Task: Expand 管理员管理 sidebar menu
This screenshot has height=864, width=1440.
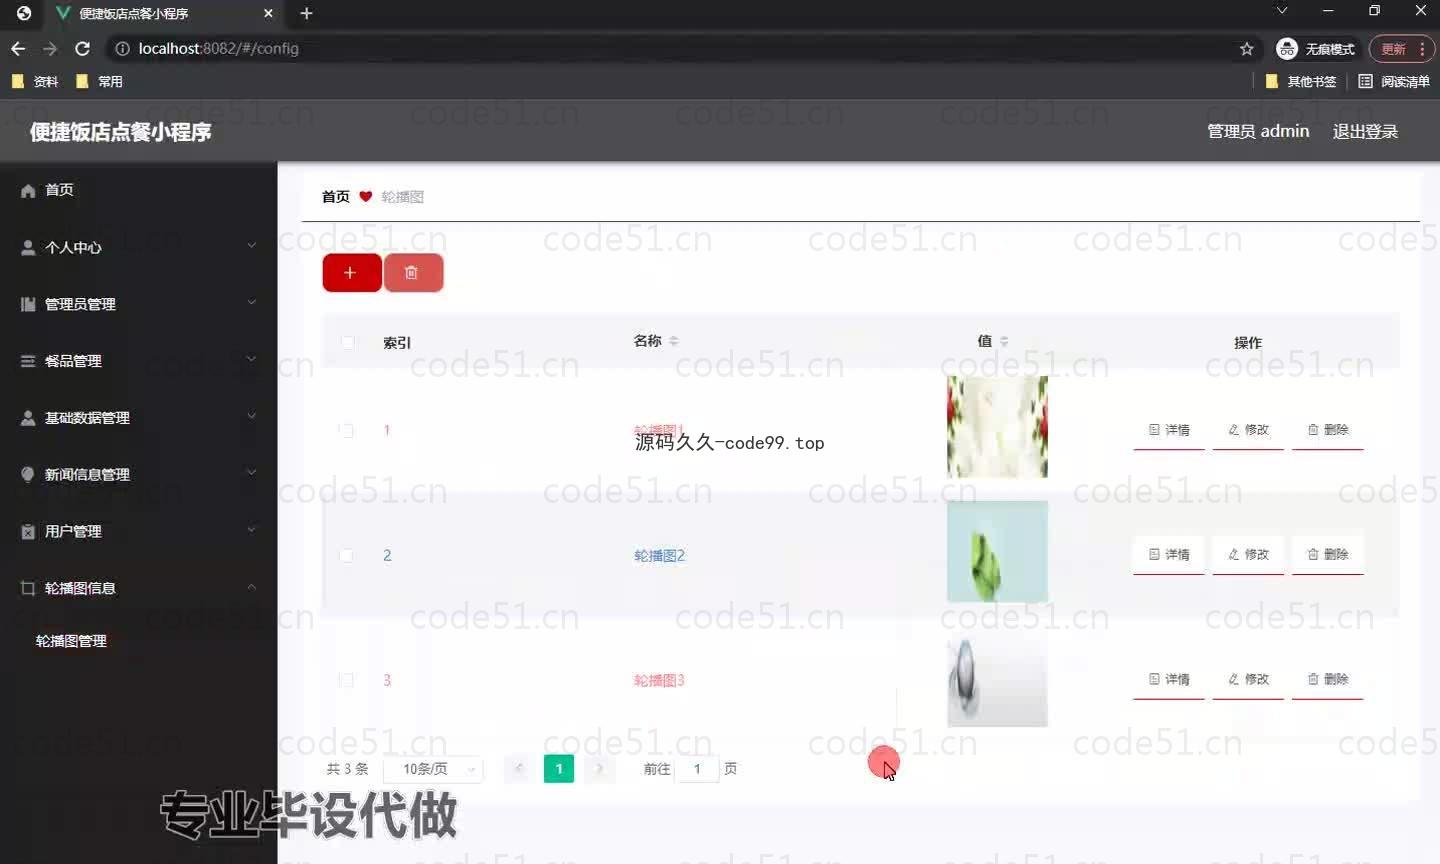Action: tap(138, 304)
